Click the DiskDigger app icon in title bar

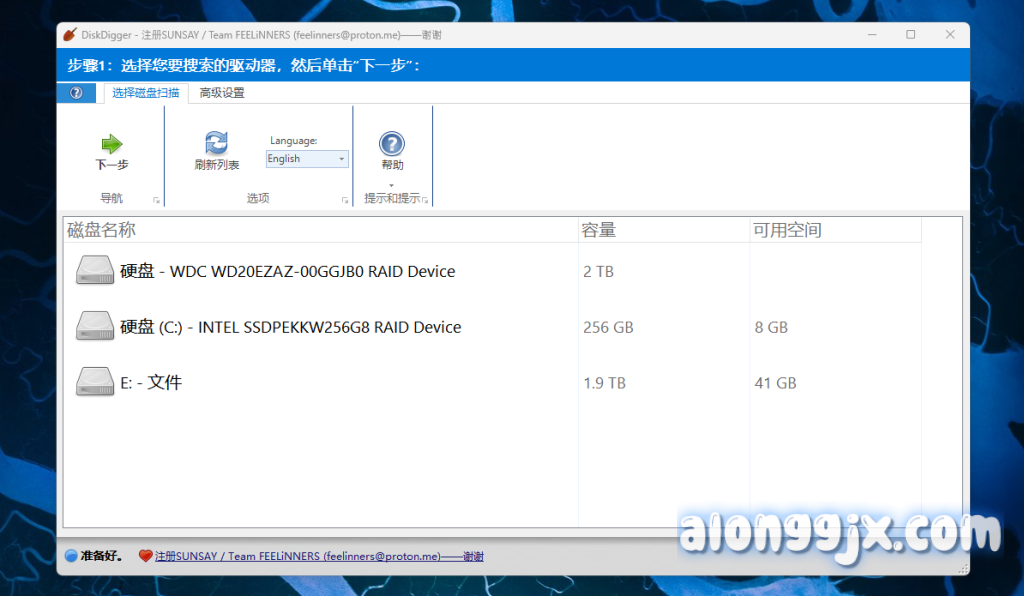(69, 35)
